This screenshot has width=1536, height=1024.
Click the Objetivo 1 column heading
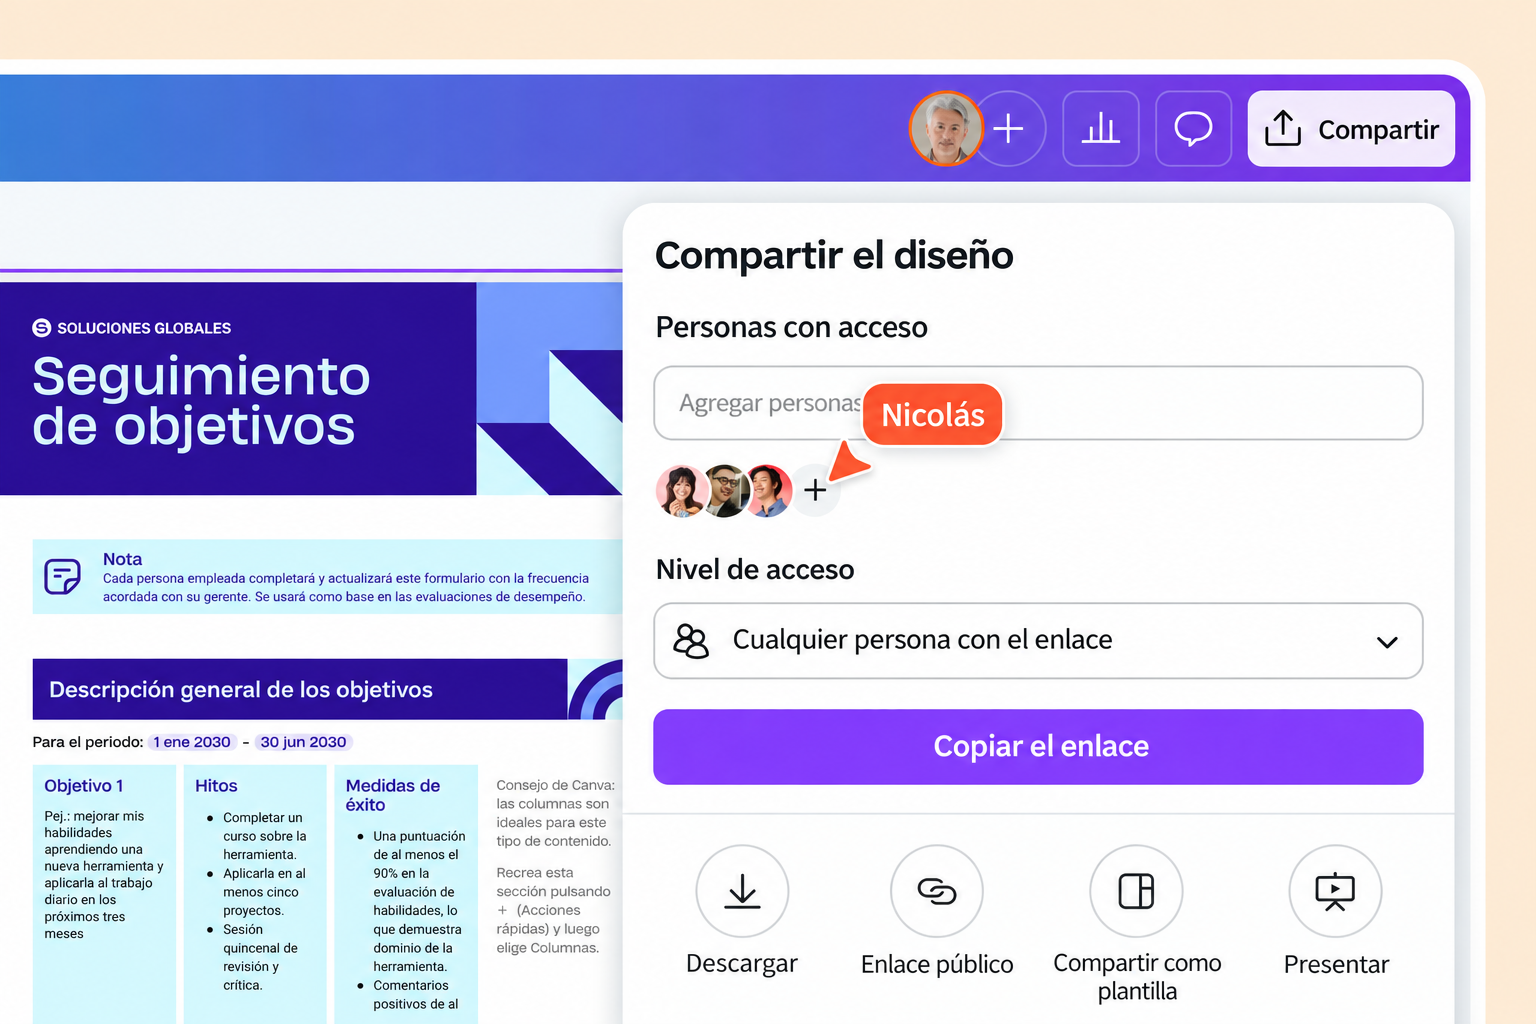click(84, 786)
